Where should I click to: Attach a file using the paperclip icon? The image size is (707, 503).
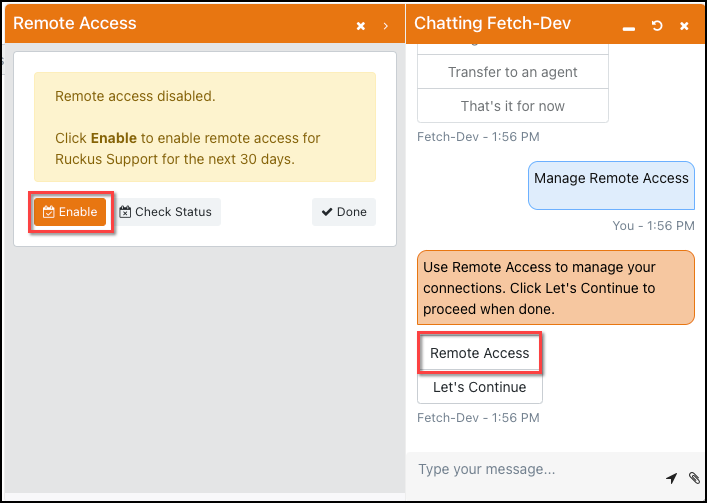click(x=694, y=478)
